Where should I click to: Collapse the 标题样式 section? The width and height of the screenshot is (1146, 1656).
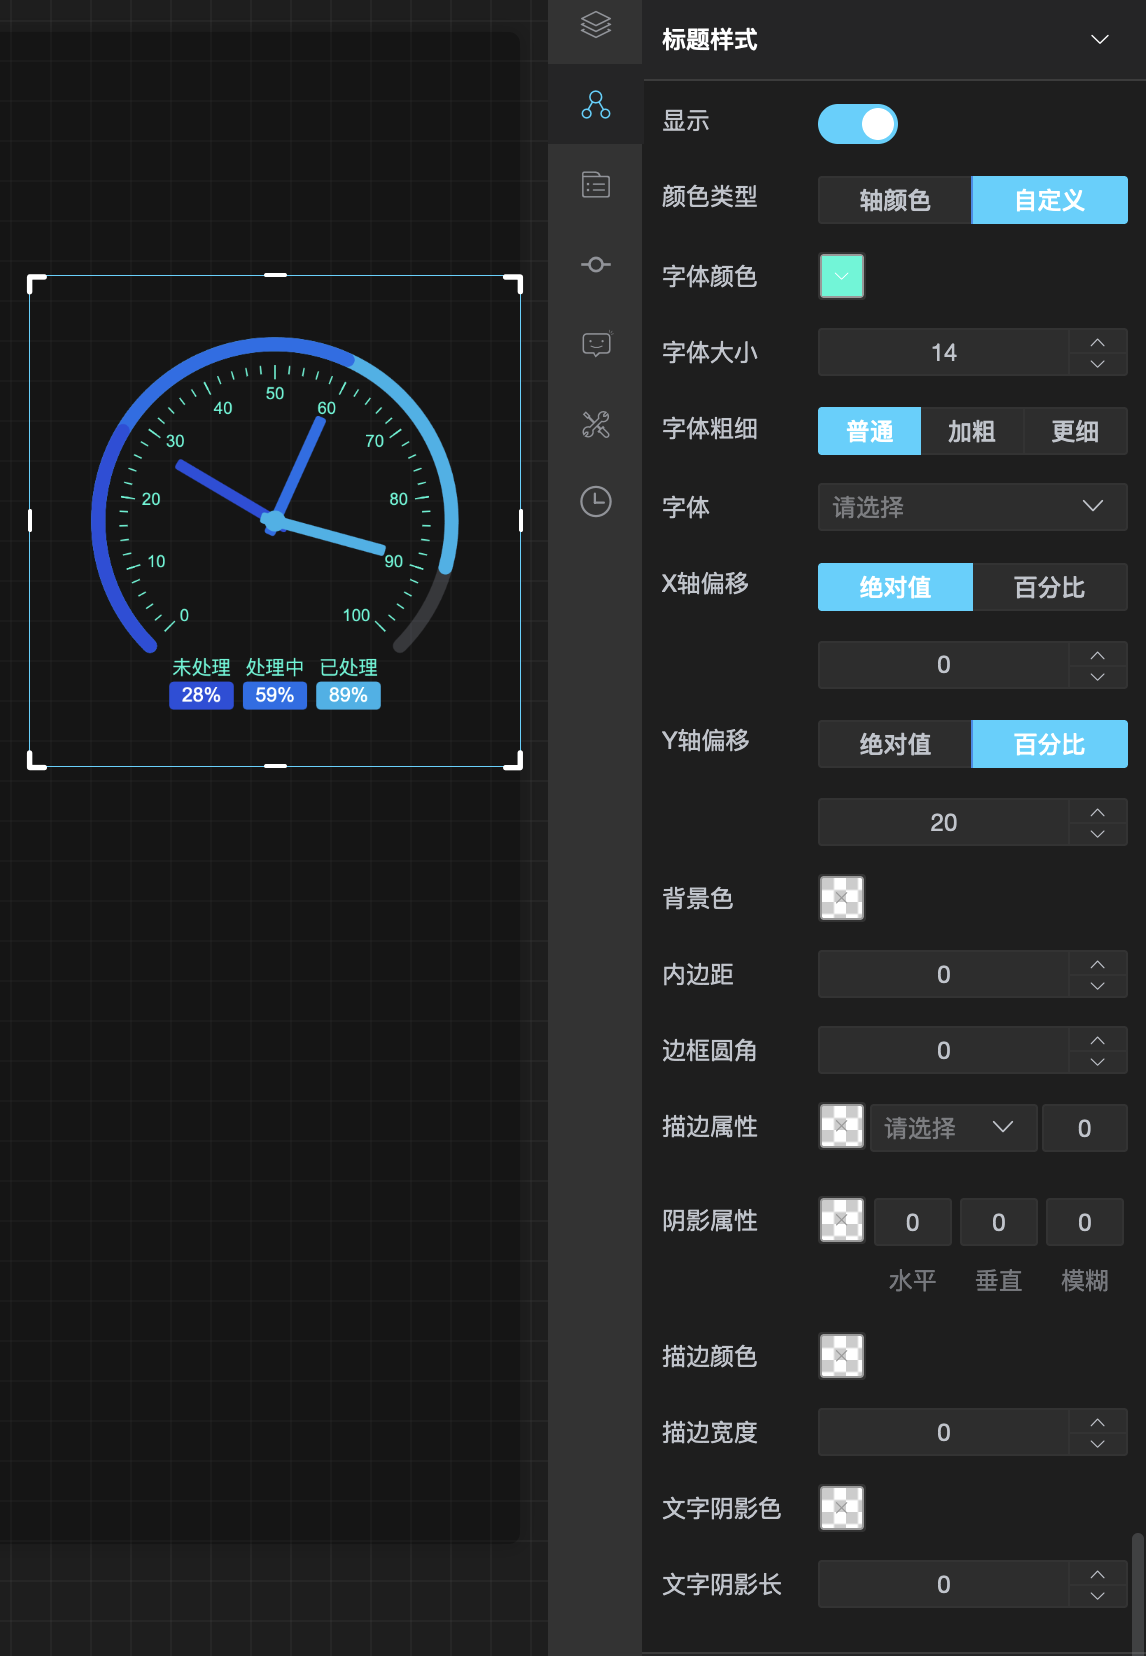(1100, 40)
